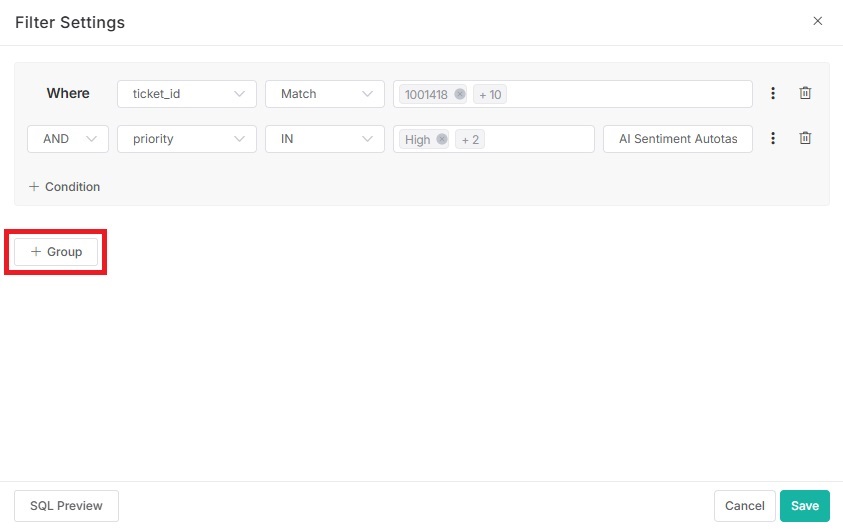Change the AND logical operator dropdown
Screen dimensions: 843x529
click(x=68, y=139)
